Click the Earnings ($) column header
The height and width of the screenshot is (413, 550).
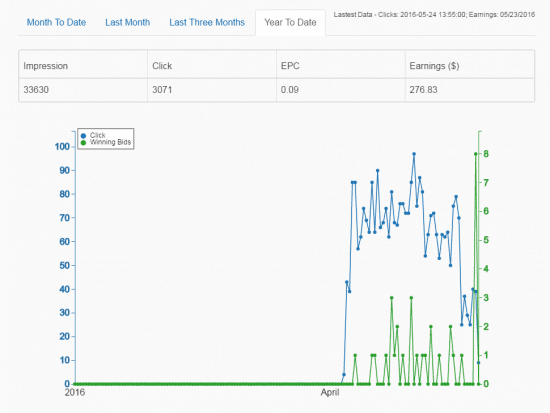point(470,66)
